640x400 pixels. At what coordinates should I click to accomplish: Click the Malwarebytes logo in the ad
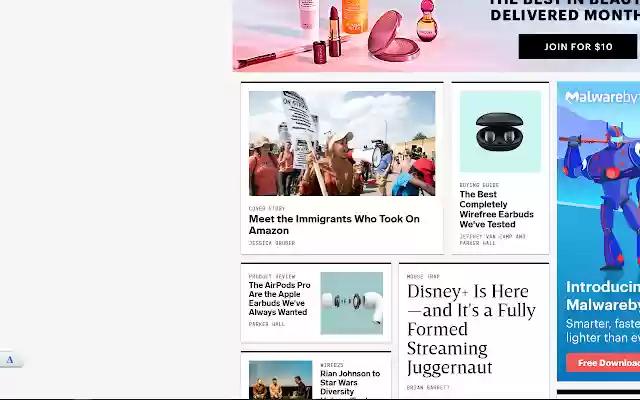click(602, 97)
